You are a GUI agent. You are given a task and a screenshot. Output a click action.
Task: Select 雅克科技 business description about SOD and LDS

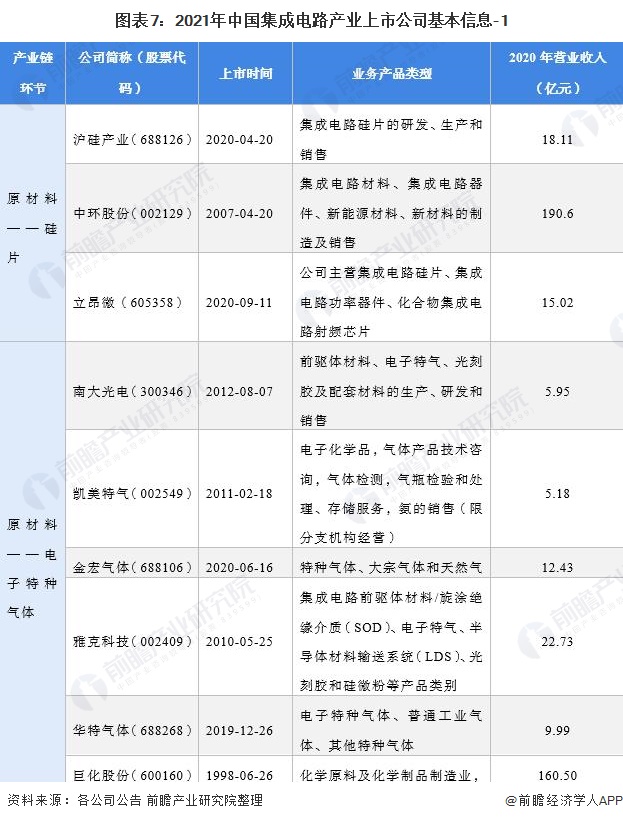391,641
